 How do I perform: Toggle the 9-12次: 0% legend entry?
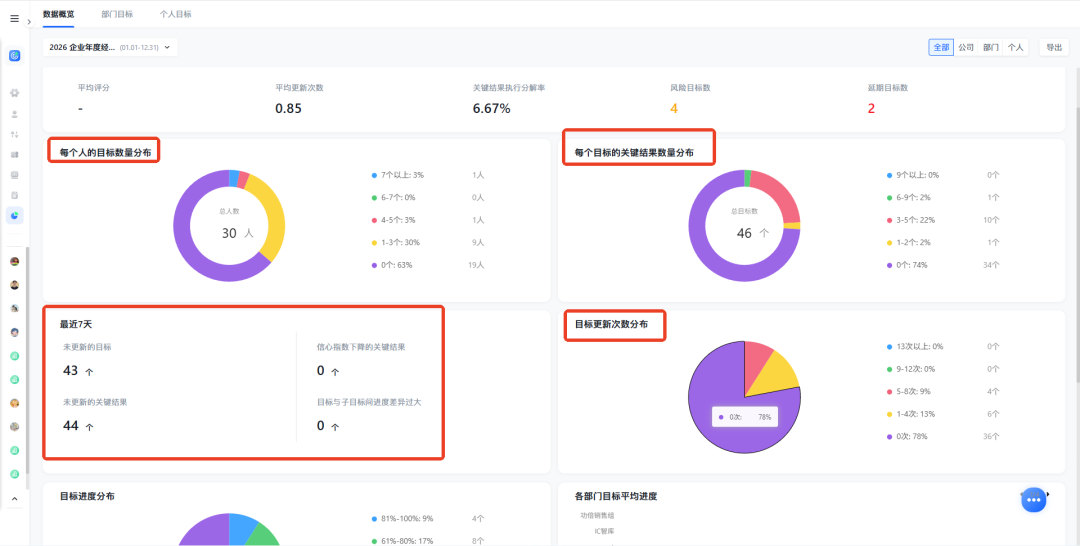point(913,369)
